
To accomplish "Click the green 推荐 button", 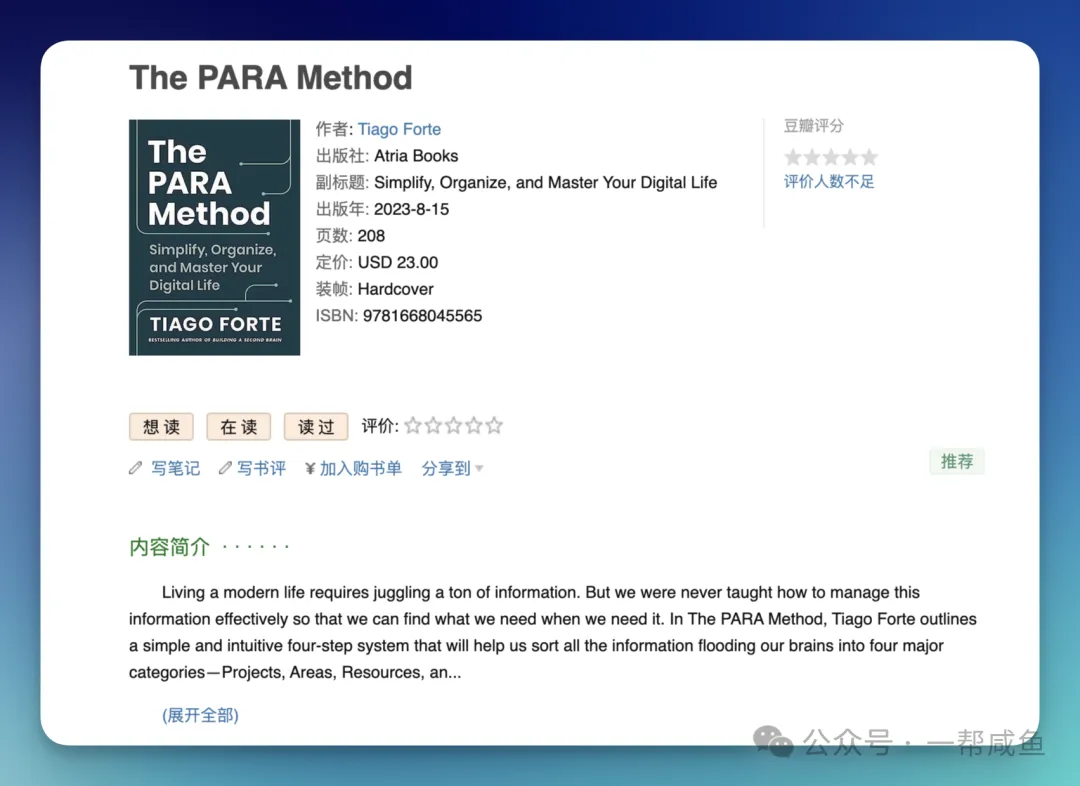I will pos(957,462).
